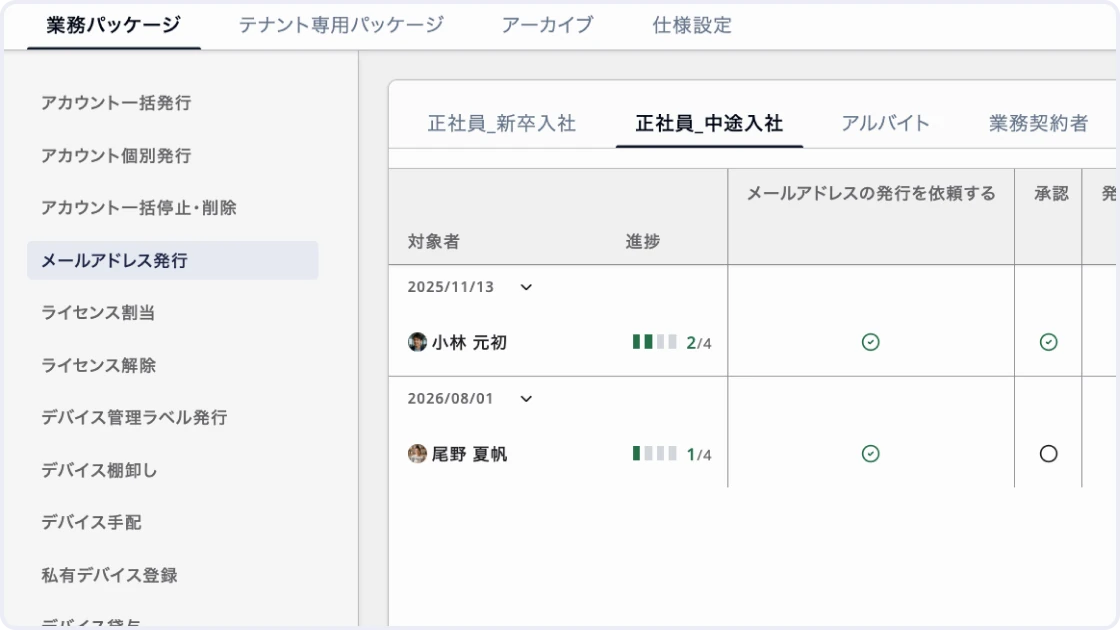The image size is (1120, 630).
Task: Open ライセンス解除 in sidebar
Action: pos(98,366)
